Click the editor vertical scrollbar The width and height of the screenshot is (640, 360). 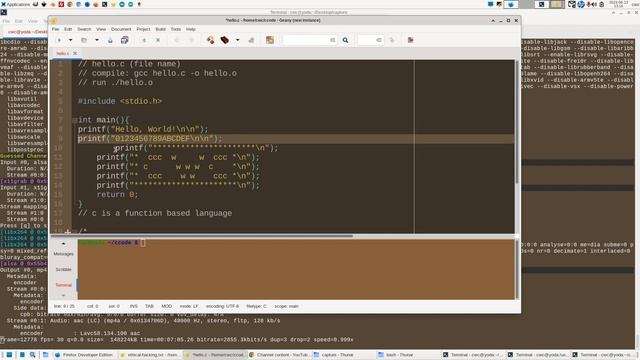[x=517, y=122]
